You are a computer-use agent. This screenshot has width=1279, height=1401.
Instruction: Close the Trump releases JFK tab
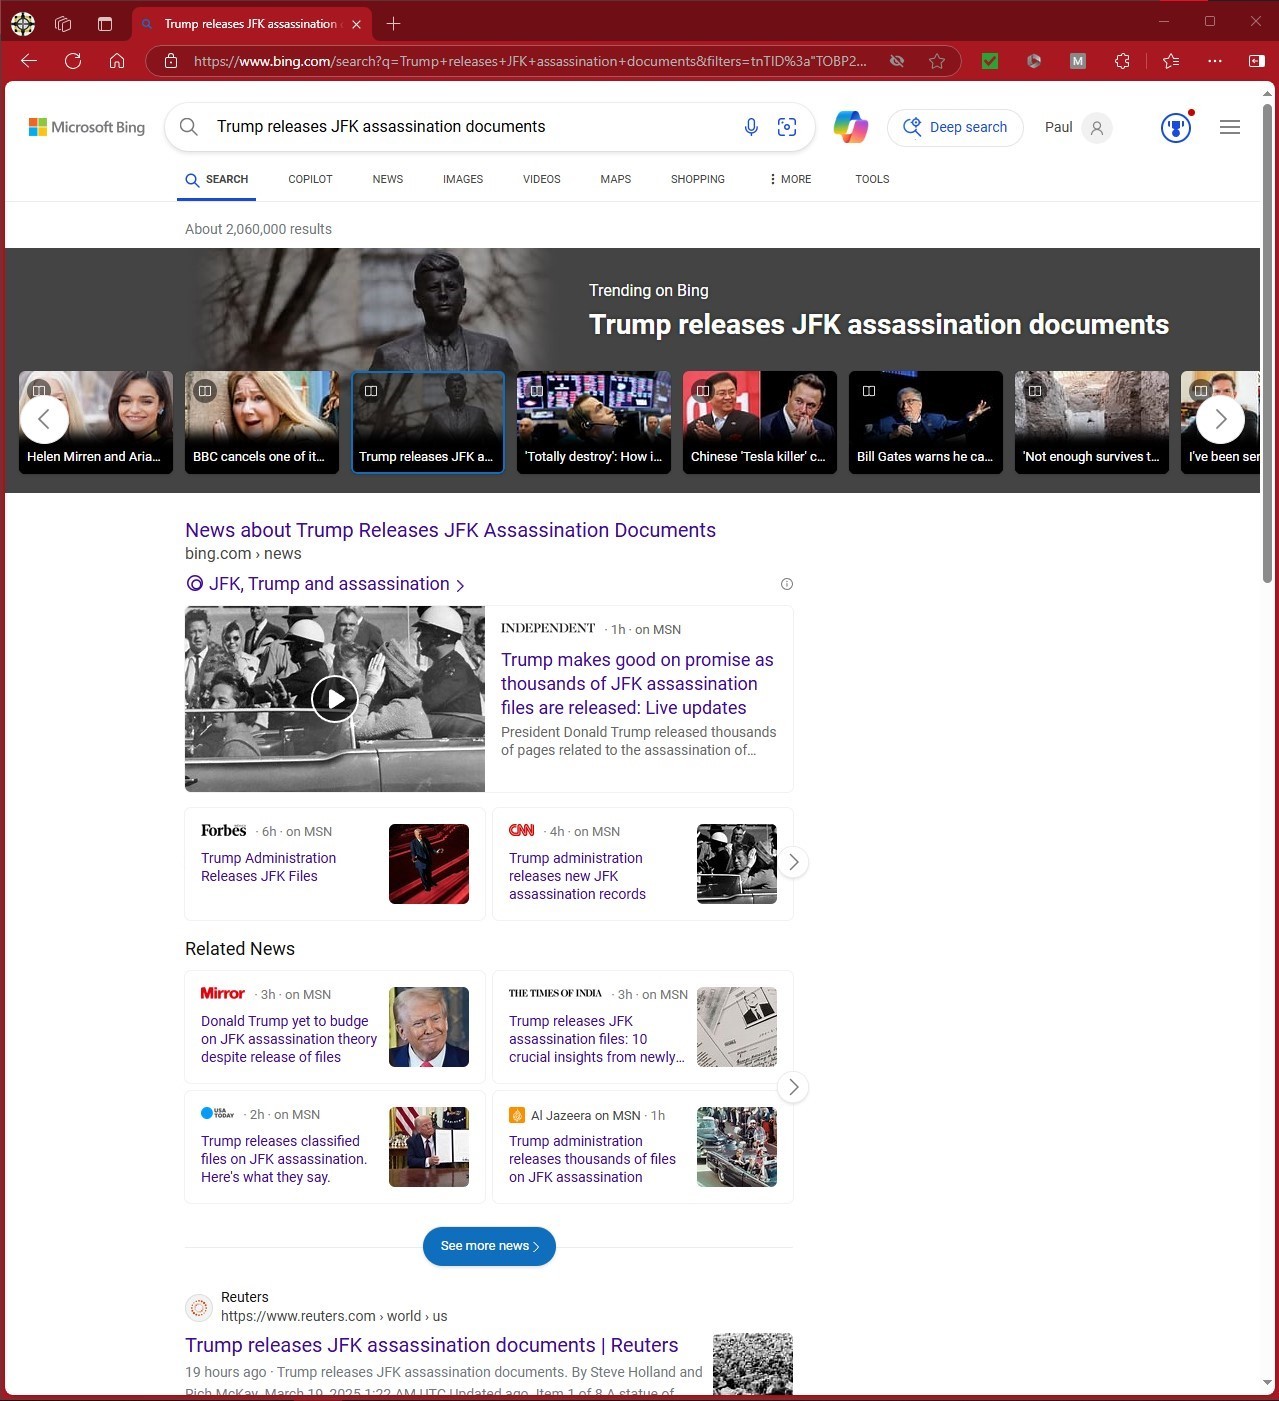(356, 24)
